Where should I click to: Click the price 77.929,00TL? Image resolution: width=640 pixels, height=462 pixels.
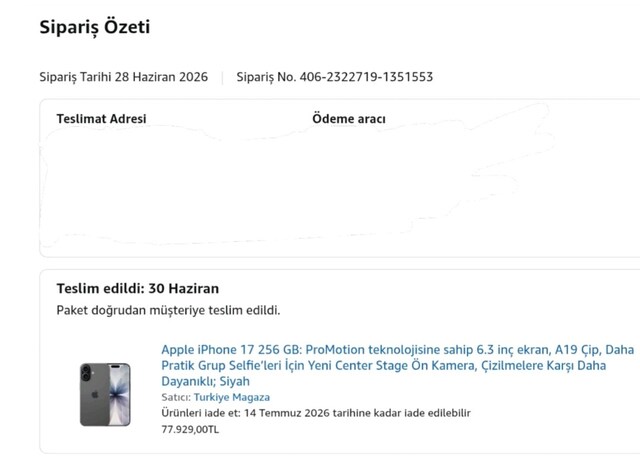(190, 429)
